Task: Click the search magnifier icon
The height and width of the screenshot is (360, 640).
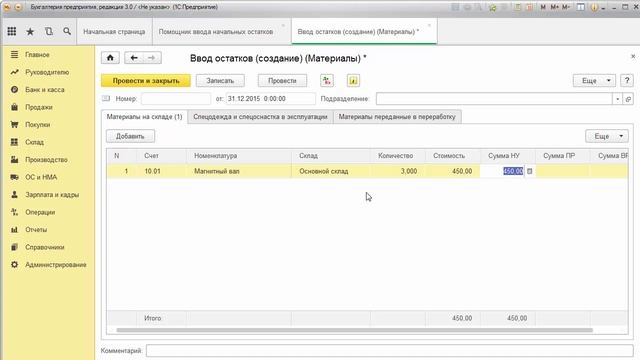Action: tap(67, 31)
